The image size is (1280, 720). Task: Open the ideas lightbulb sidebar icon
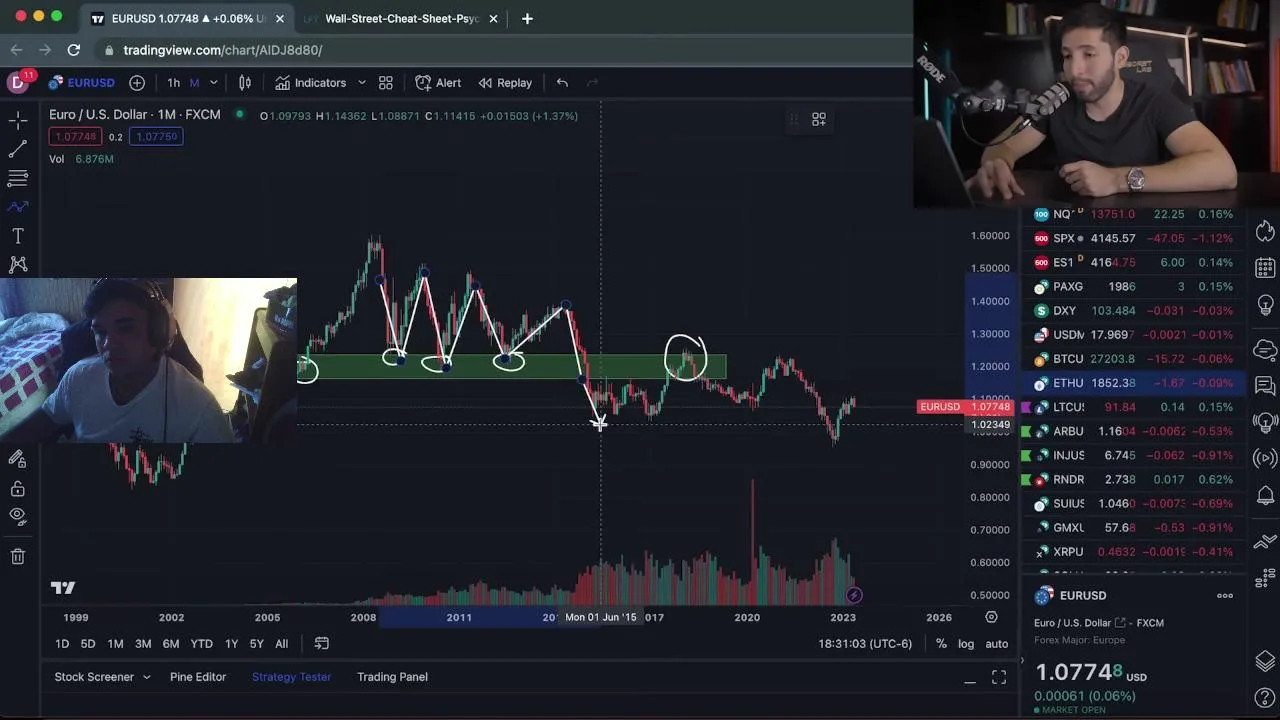pyautogui.click(x=1265, y=304)
